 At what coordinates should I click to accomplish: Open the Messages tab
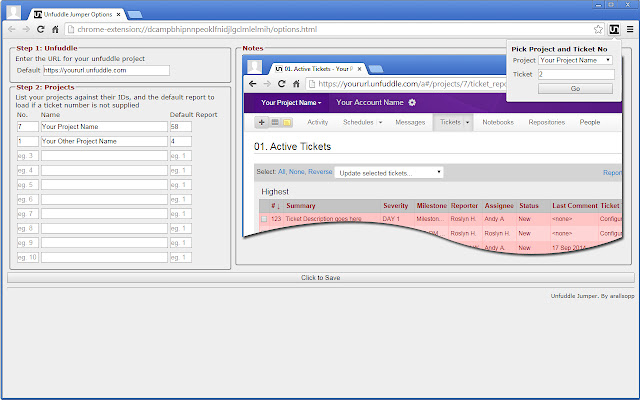[410, 122]
